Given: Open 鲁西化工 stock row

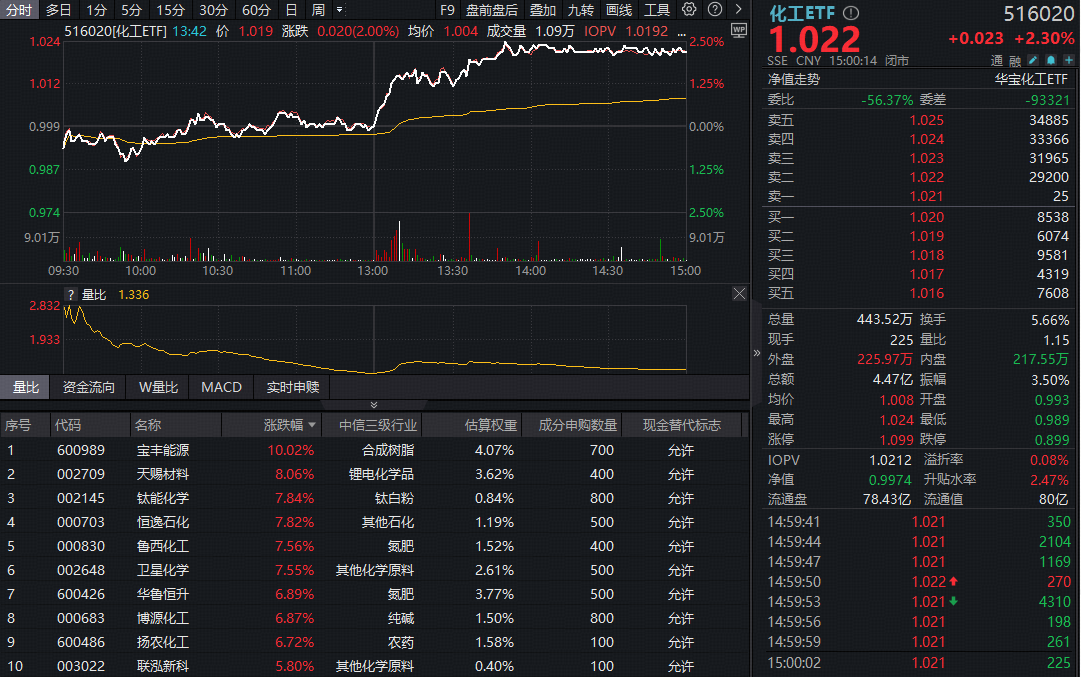Looking at the screenshot, I should point(374,546).
